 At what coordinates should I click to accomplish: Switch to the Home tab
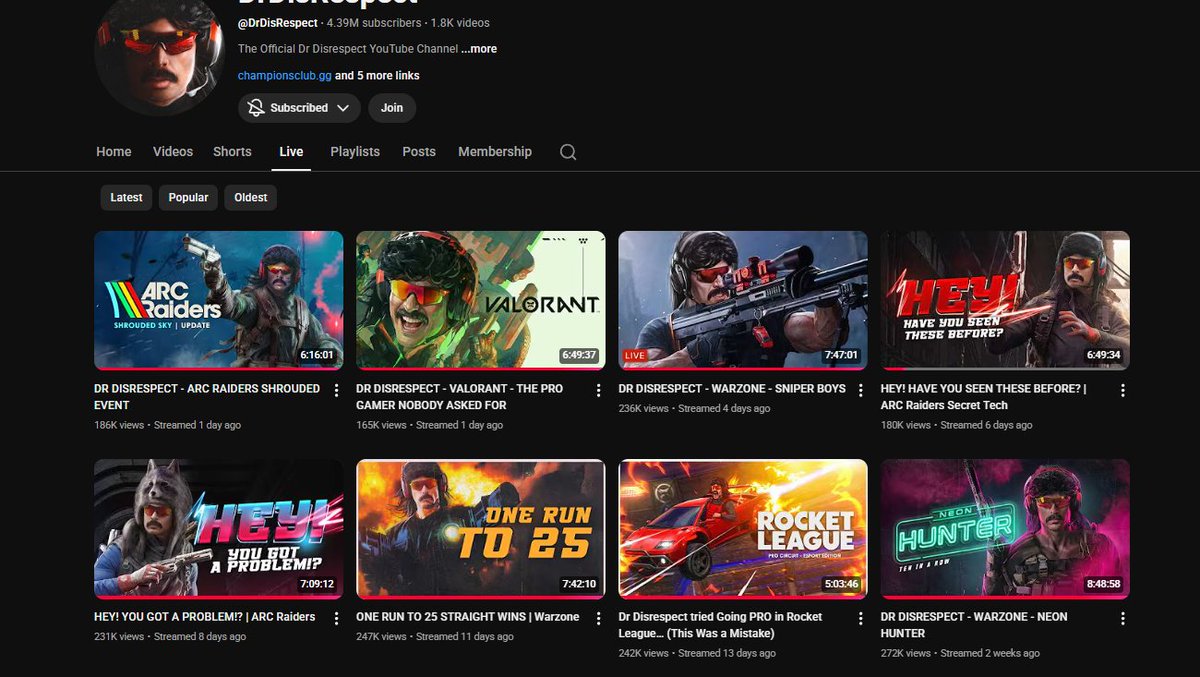[114, 152]
